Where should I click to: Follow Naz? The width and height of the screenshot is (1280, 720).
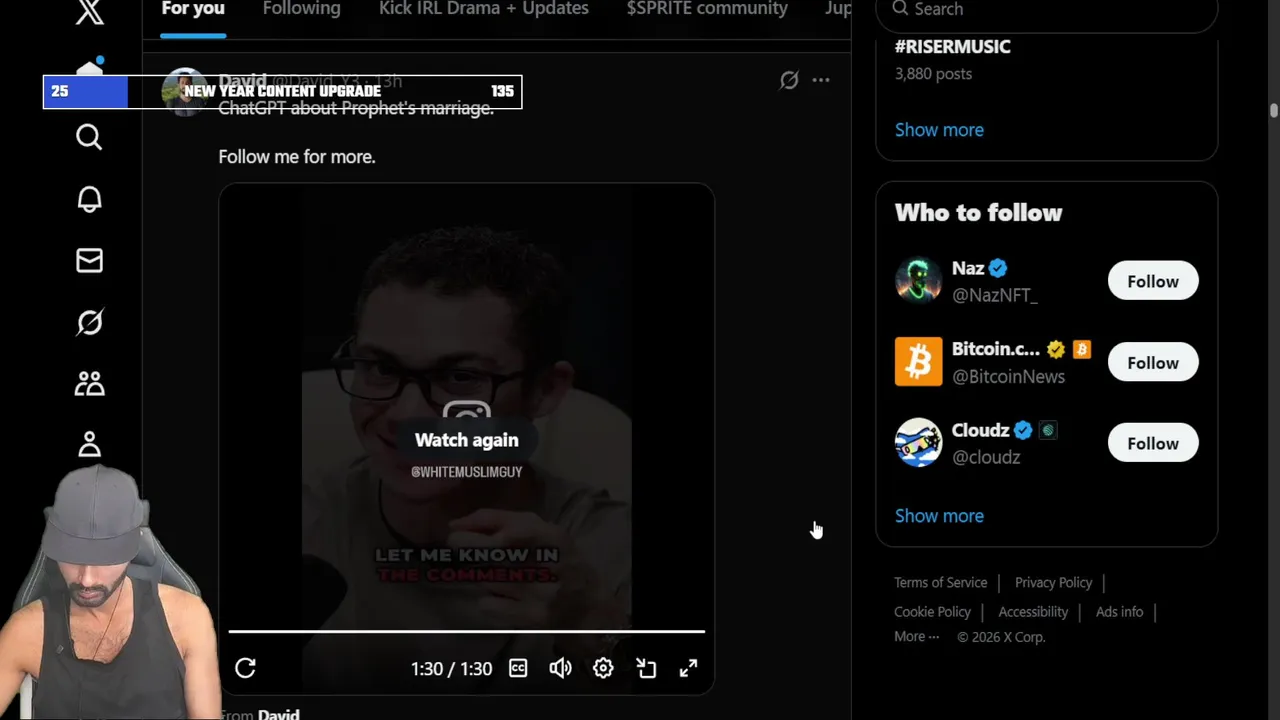click(x=1153, y=282)
